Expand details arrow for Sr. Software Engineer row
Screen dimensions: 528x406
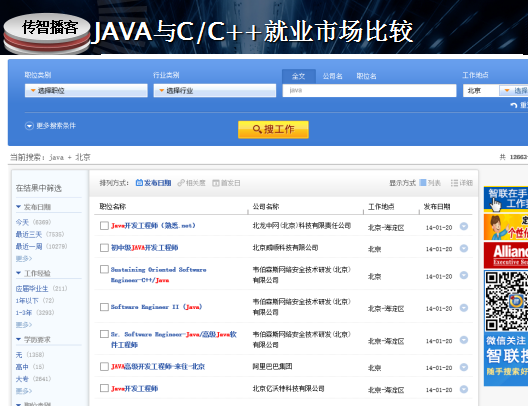(x=464, y=340)
